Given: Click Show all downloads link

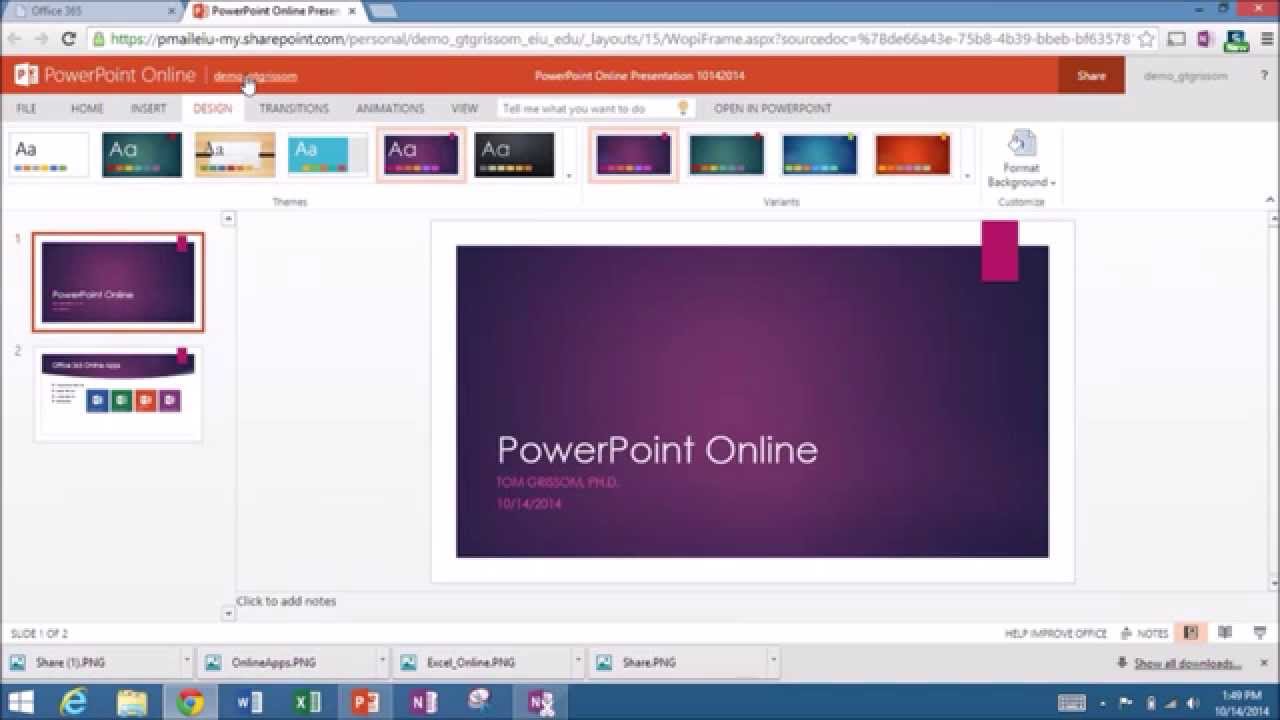Looking at the screenshot, I should (1187, 663).
